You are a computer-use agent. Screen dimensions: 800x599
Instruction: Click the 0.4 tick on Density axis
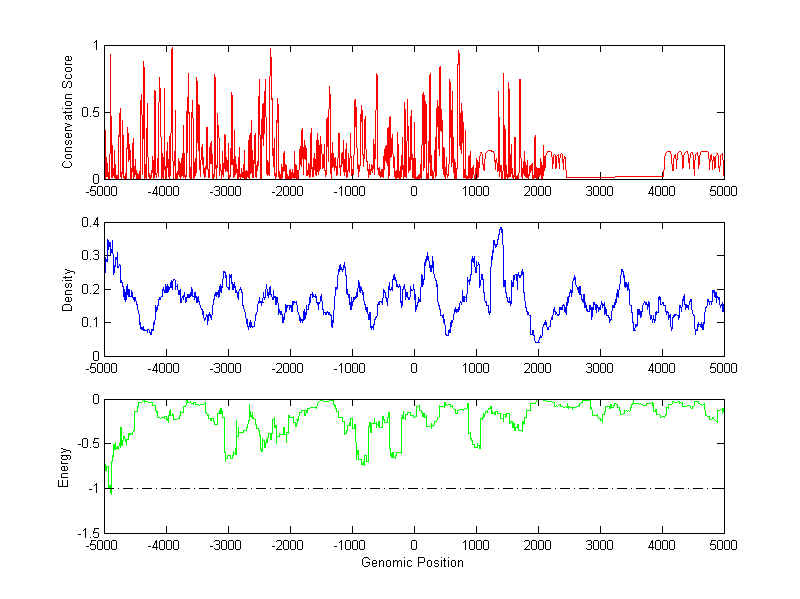[x=89, y=223]
